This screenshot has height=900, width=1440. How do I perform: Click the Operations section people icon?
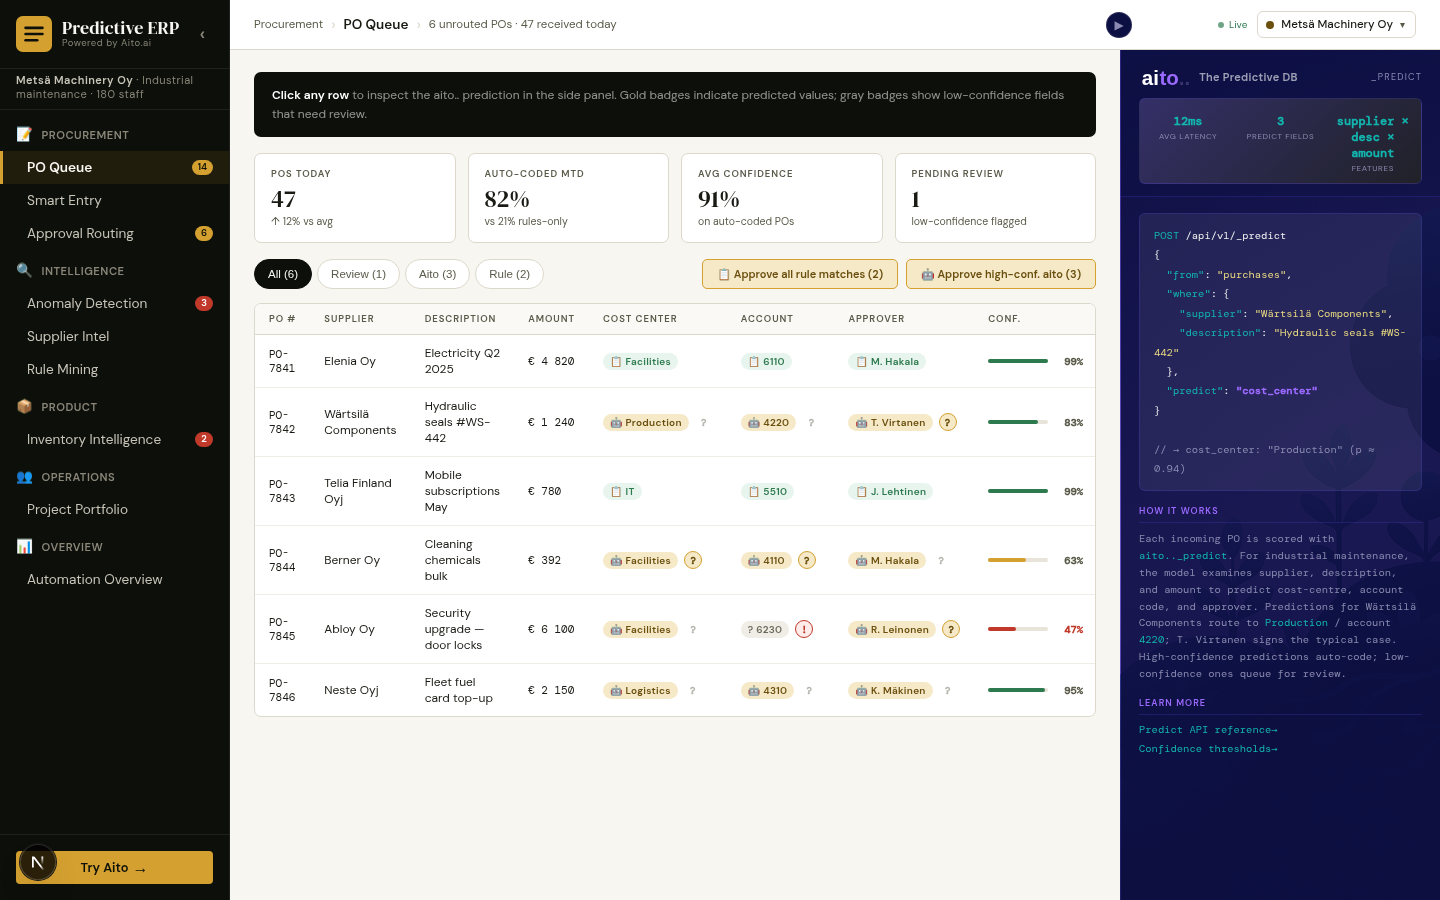(x=24, y=476)
